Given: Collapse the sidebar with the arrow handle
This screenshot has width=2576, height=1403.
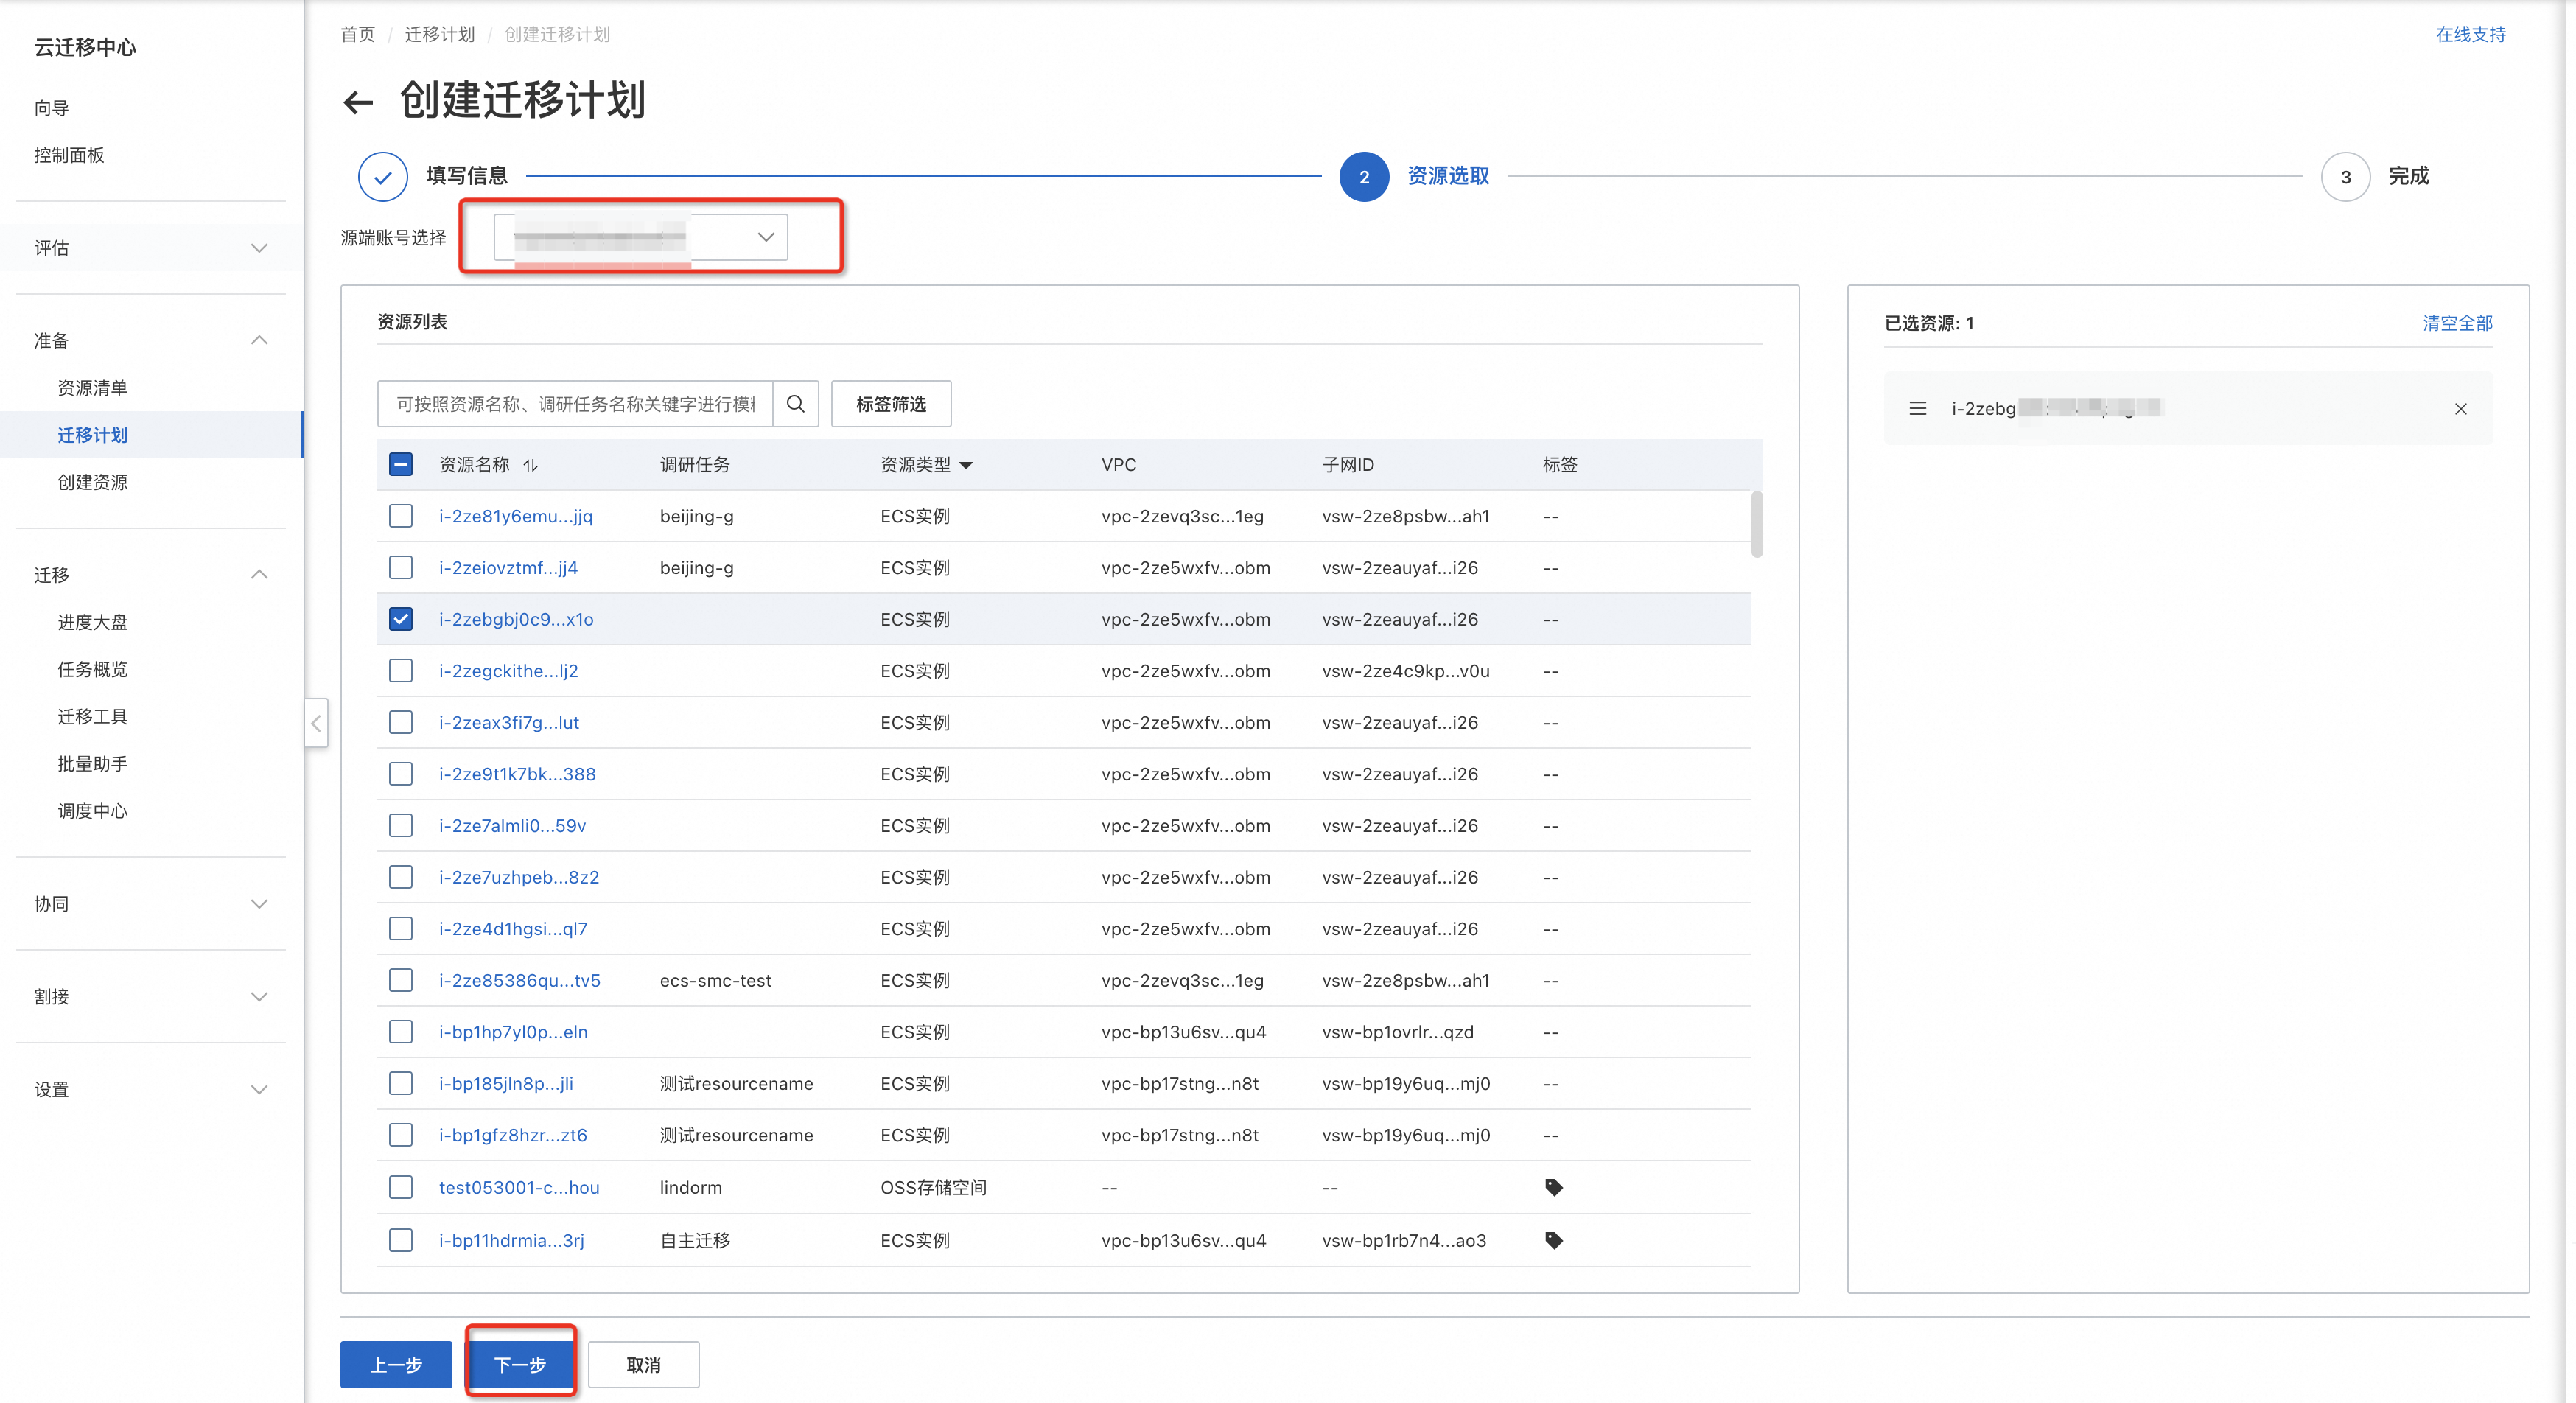Looking at the screenshot, I should pos(316,723).
